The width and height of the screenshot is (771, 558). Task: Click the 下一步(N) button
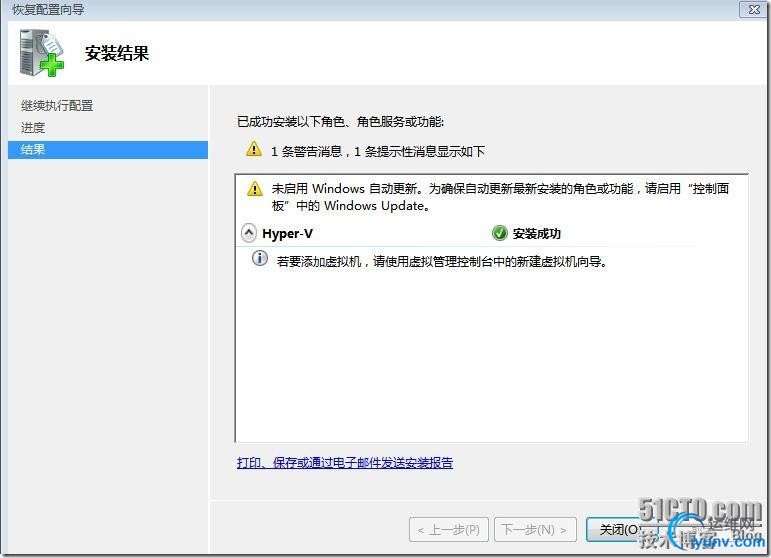[x=535, y=529]
